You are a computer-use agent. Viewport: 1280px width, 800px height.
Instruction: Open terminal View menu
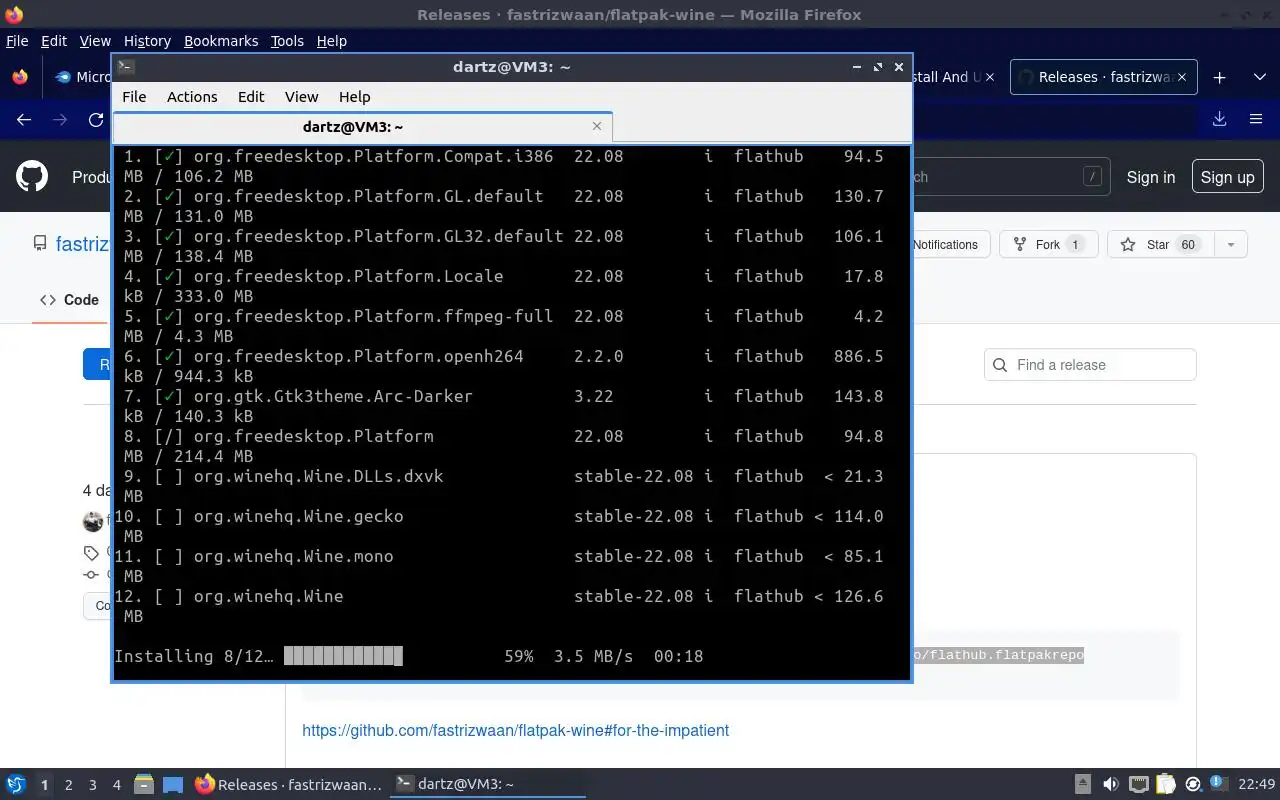301,97
